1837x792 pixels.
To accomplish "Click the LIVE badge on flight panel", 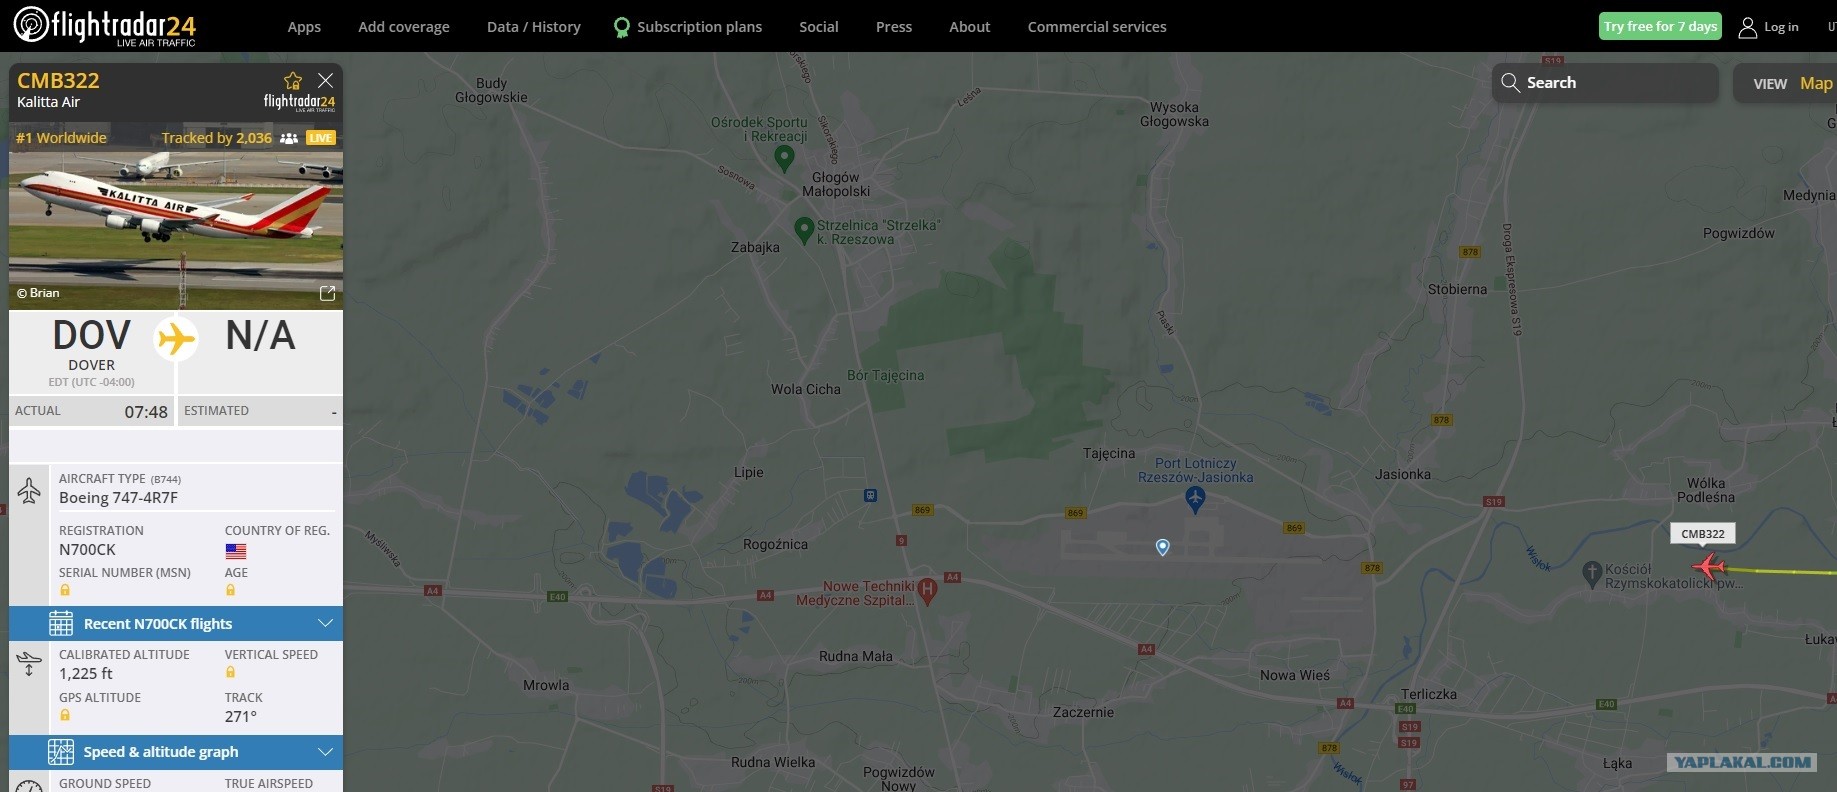I will click(321, 138).
